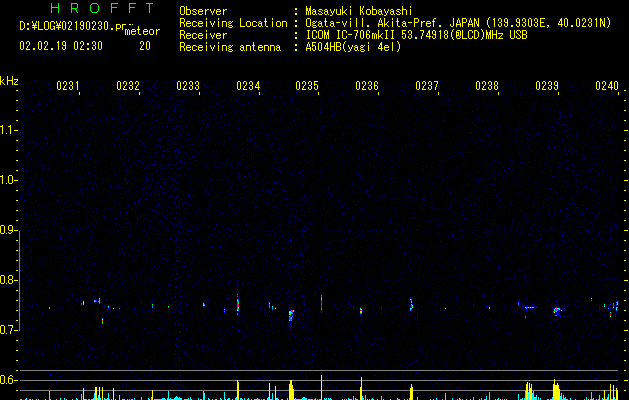The width and height of the screenshot is (629, 400).
Task: Click the bright echo cluster at 0239
Action: [557, 310]
